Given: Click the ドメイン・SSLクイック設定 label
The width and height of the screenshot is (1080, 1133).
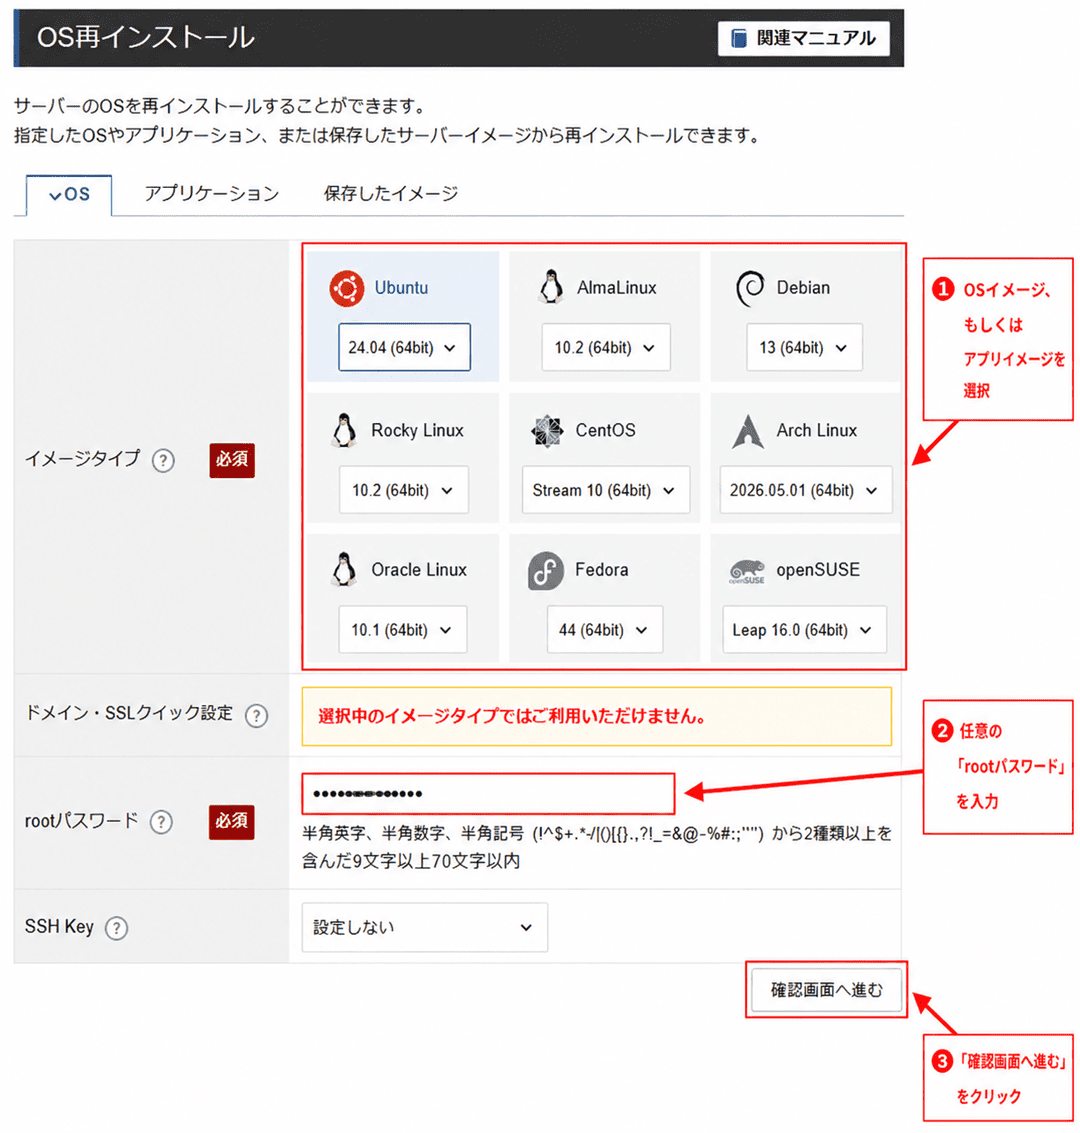Looking at the screenshot, I should [x=129, y=713].
